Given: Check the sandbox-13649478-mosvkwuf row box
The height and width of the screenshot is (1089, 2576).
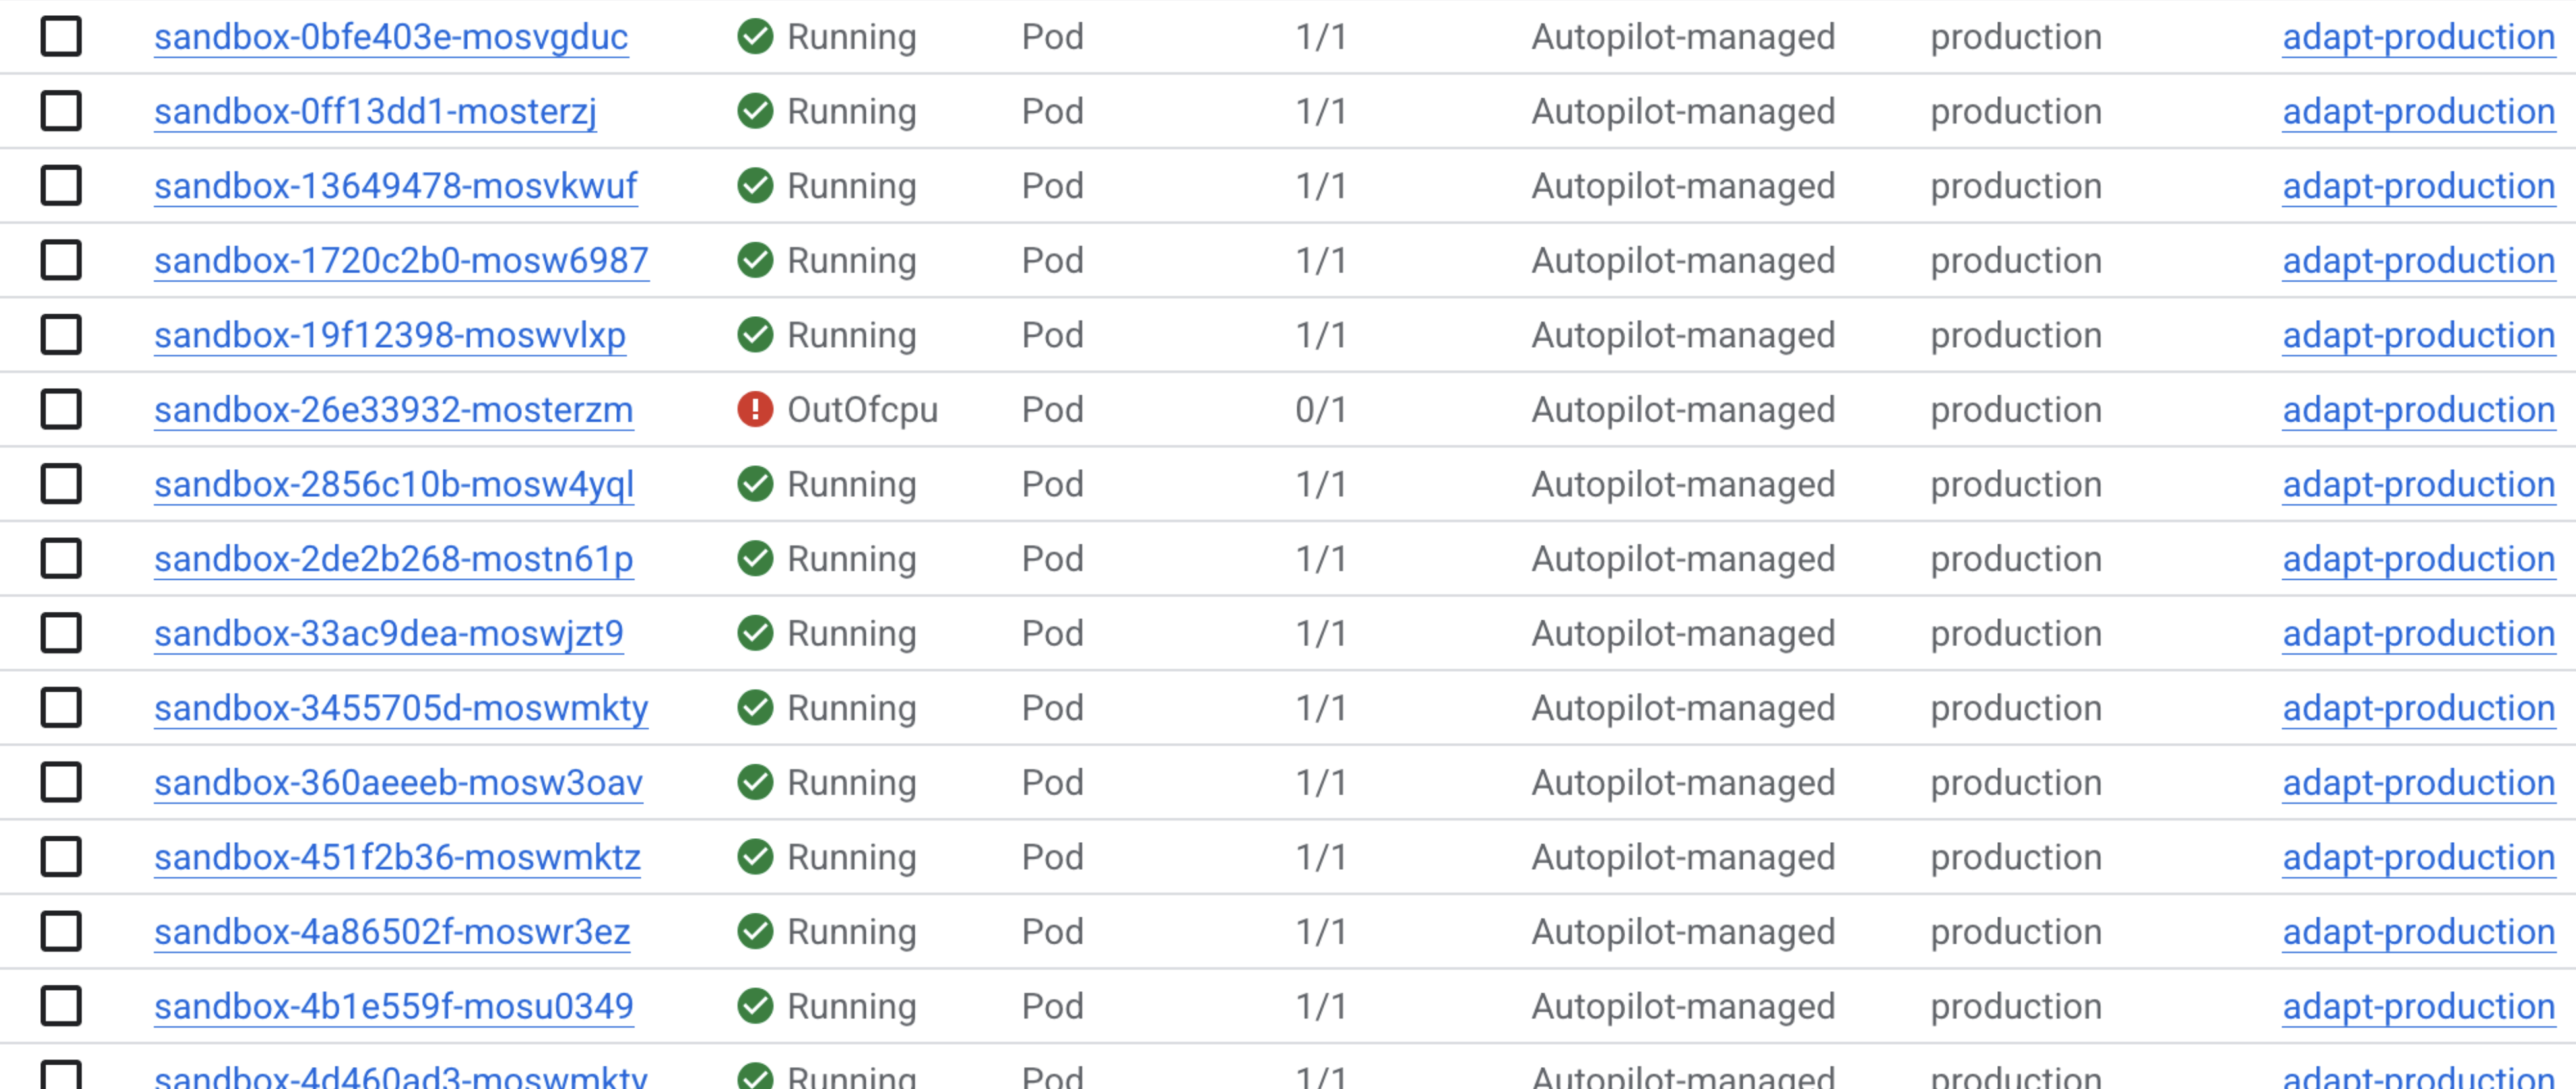Looking at the screenshot, I should tap(61, 186).
